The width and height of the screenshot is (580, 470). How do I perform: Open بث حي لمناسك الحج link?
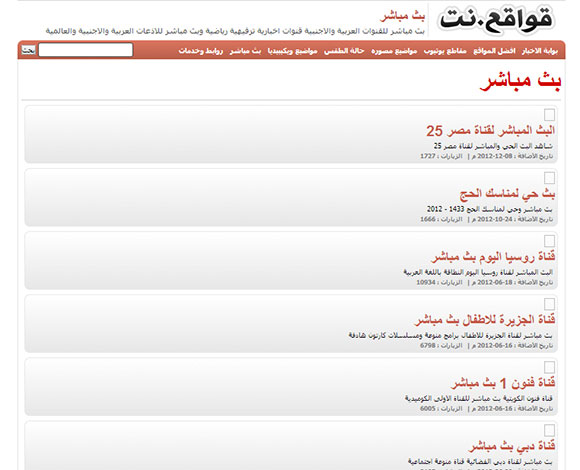click(507, 194)
